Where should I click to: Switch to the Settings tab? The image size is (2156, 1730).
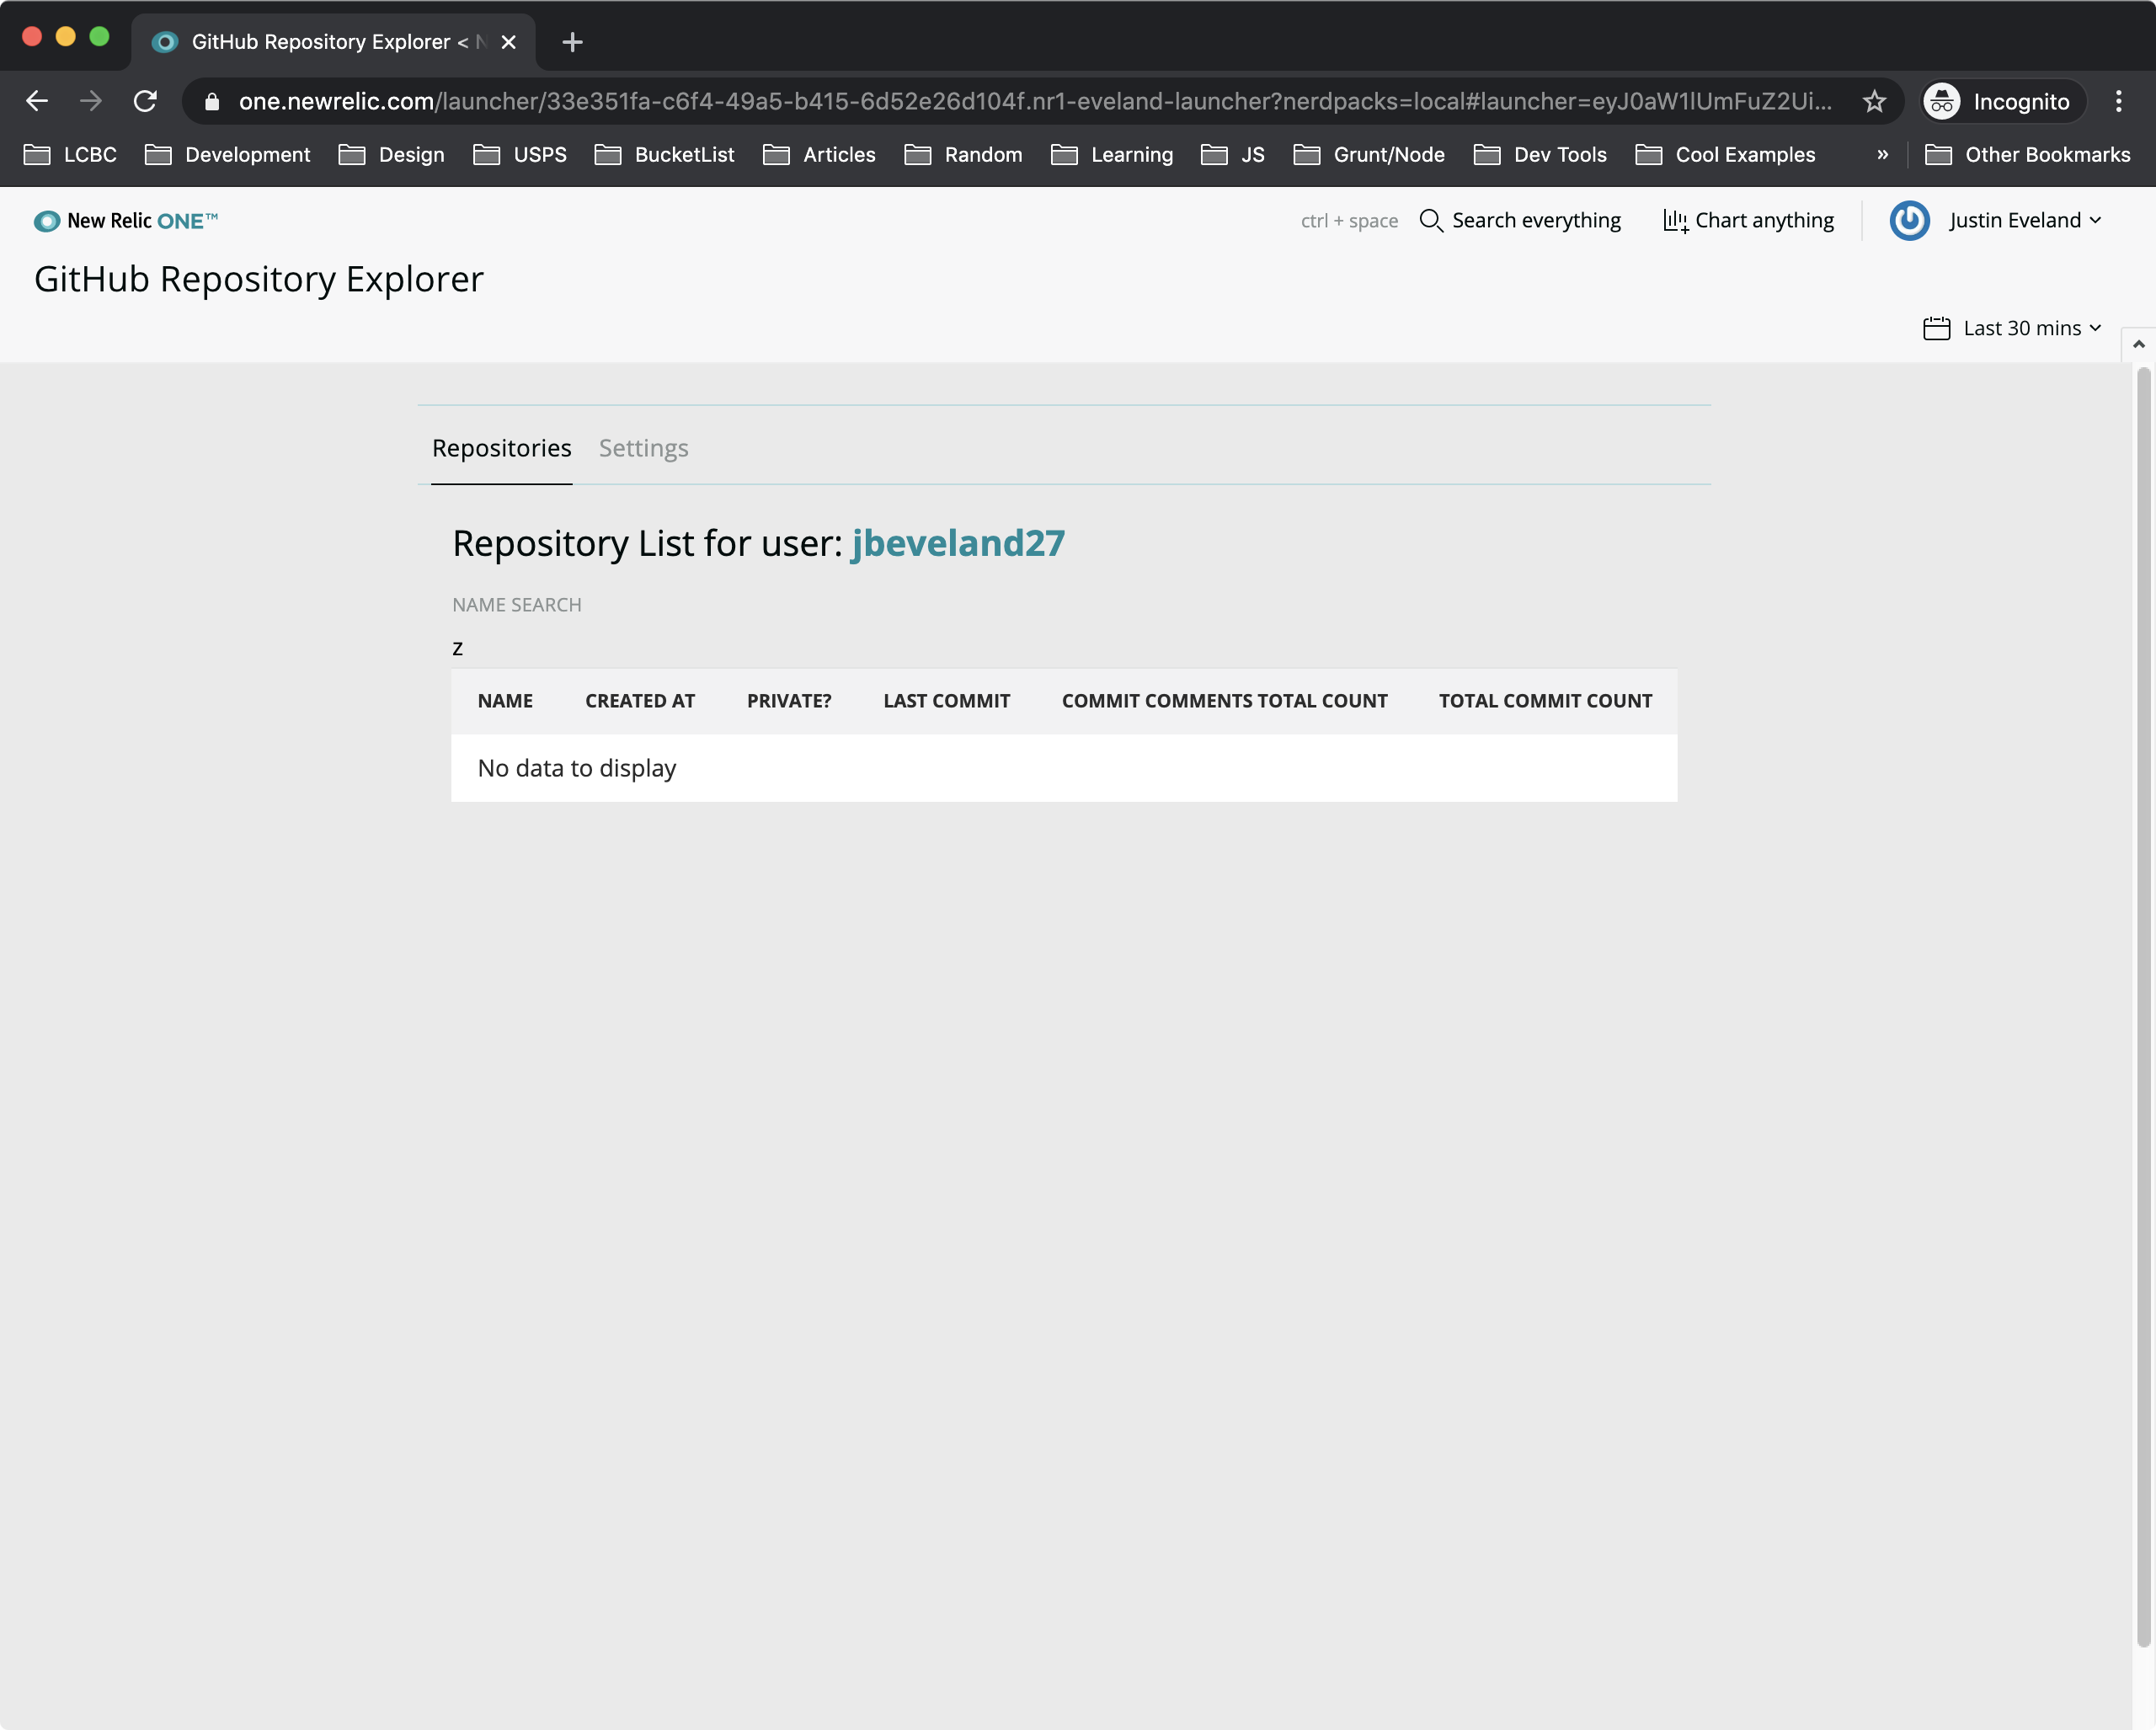(x=643, y=448)
